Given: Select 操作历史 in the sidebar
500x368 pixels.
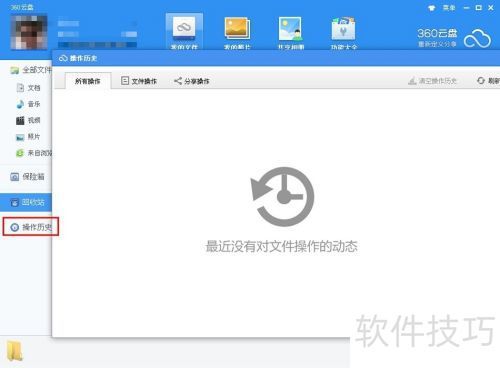Looking at the screenshot, I should point(31,227).
